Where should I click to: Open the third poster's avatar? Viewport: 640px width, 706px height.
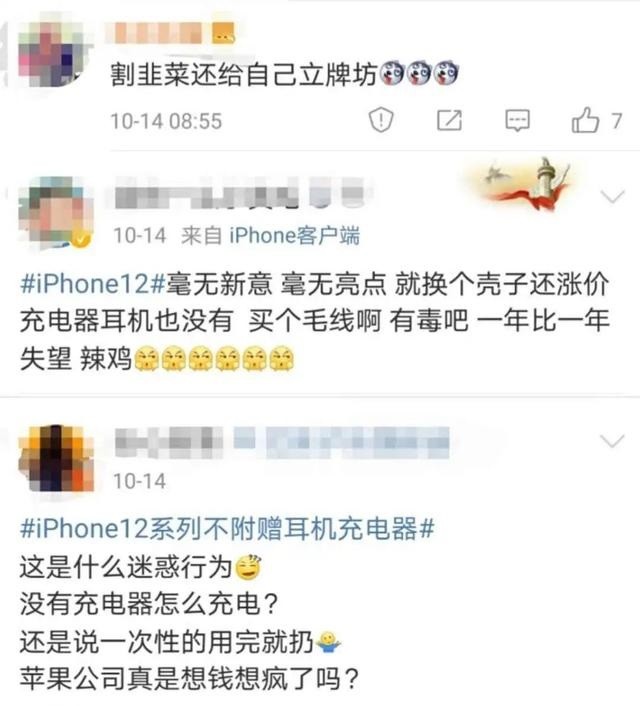[55, 458]
